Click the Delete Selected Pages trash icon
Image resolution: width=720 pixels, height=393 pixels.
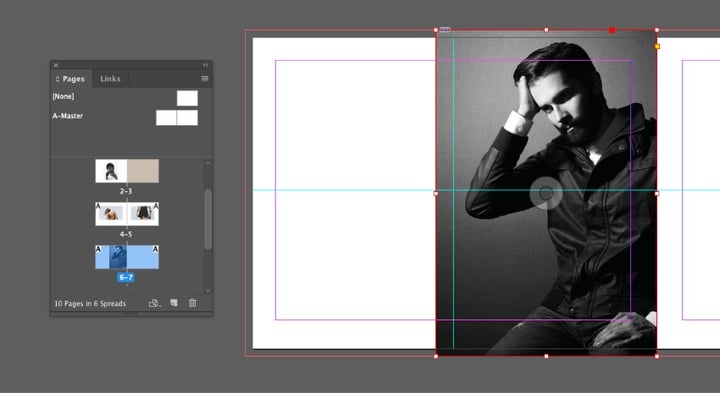coord(192,303)
